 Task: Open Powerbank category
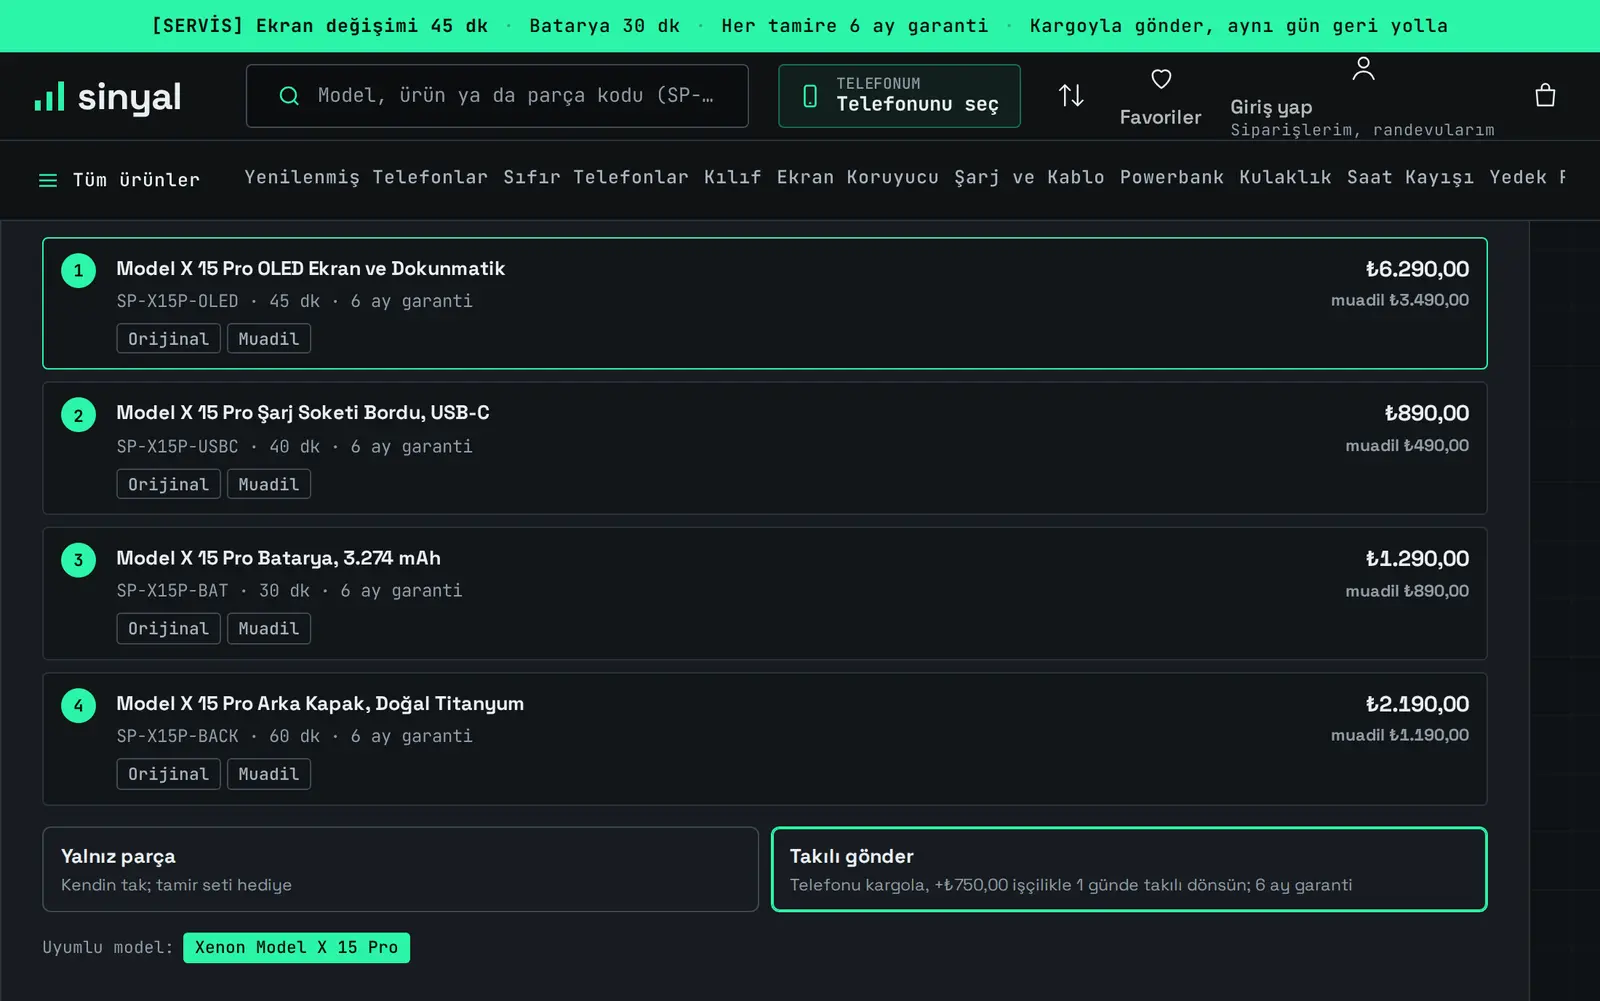[1172, 177]
